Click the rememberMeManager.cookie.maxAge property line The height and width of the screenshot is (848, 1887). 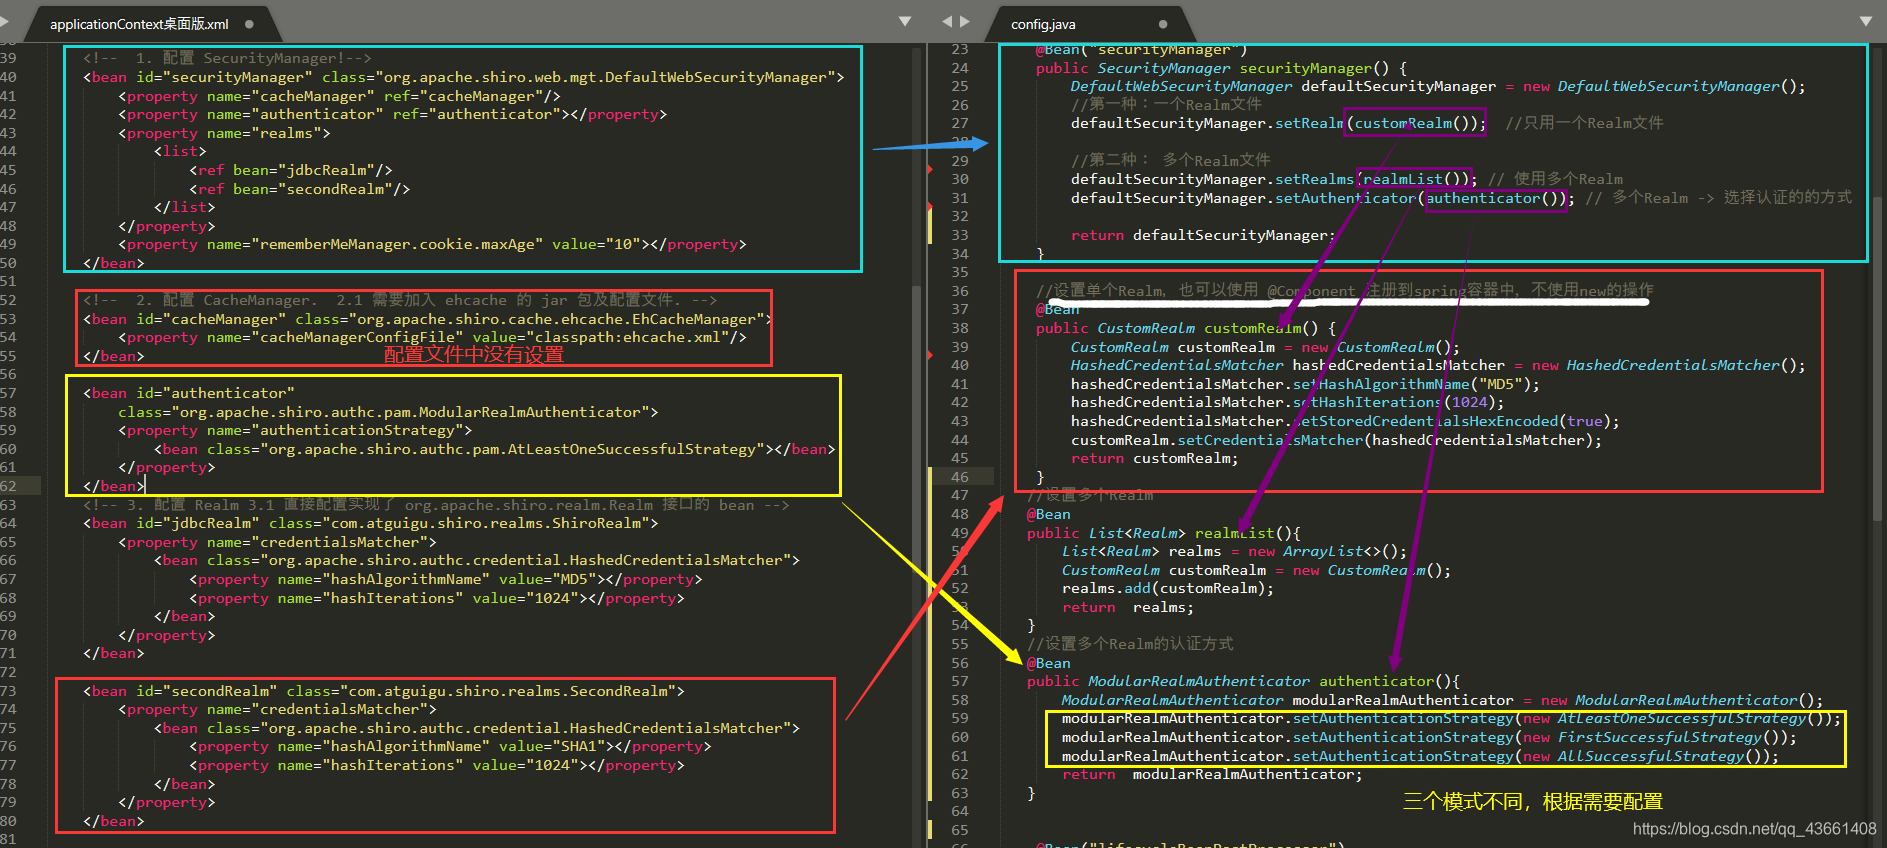[432, 244]
